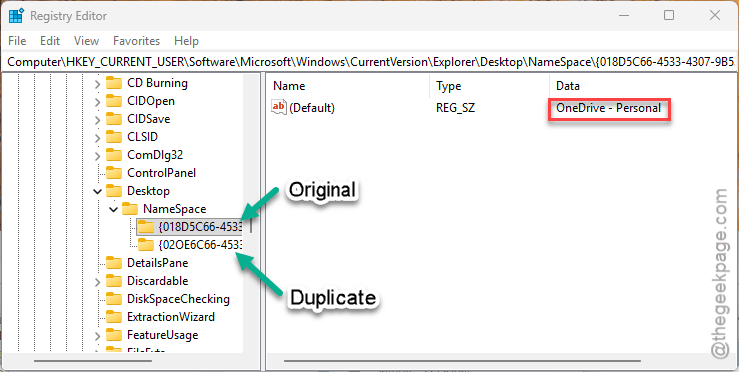Click the ExtractionWizard folder icon

pos(114,316)
